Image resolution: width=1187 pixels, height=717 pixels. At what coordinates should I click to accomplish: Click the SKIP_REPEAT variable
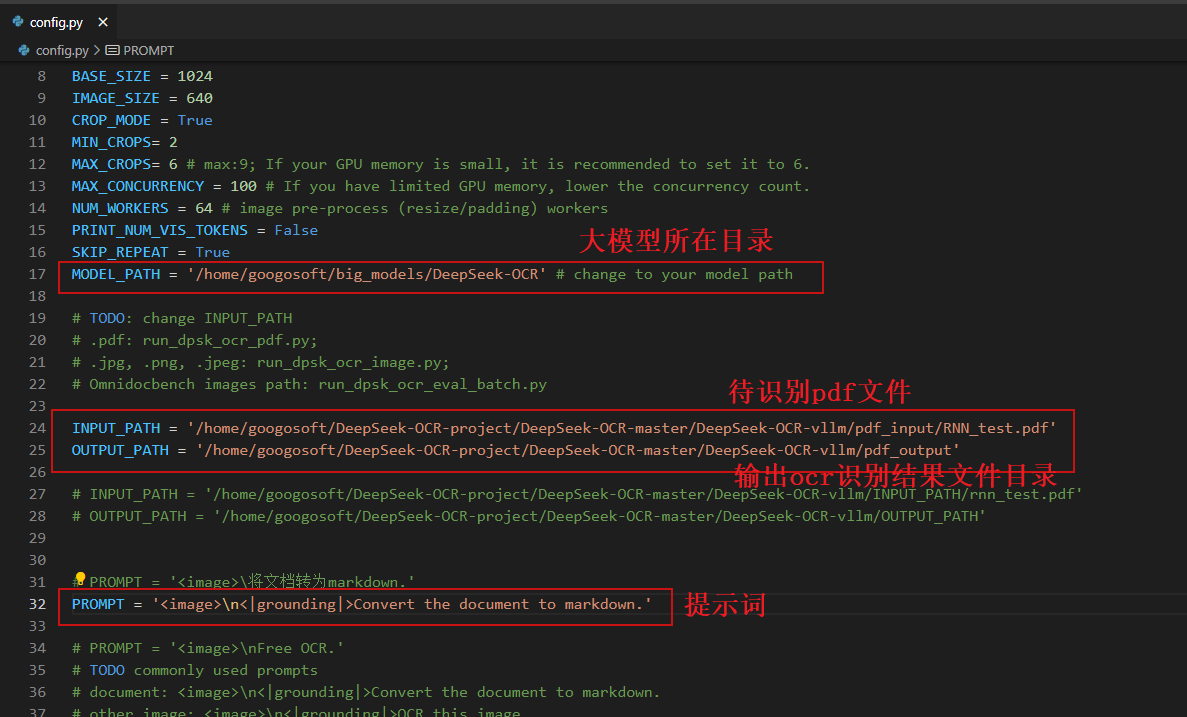(120, 252)
